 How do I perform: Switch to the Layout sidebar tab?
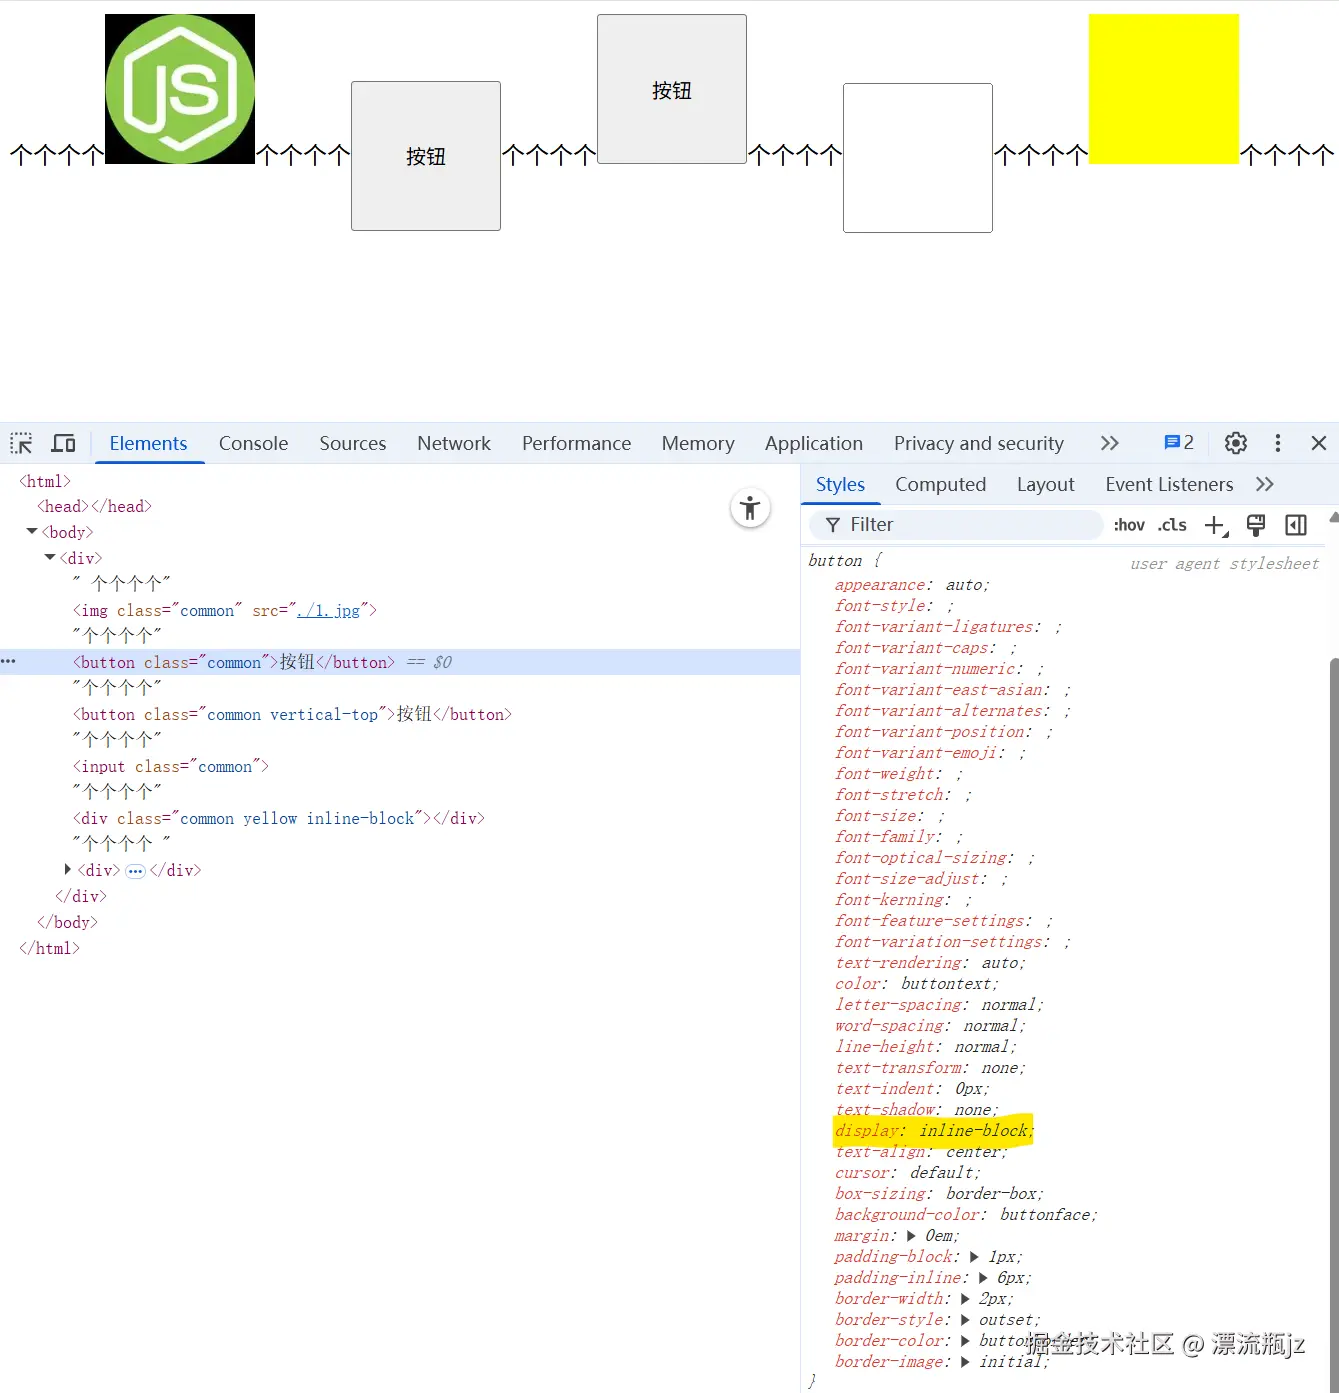coord(1045,484)
